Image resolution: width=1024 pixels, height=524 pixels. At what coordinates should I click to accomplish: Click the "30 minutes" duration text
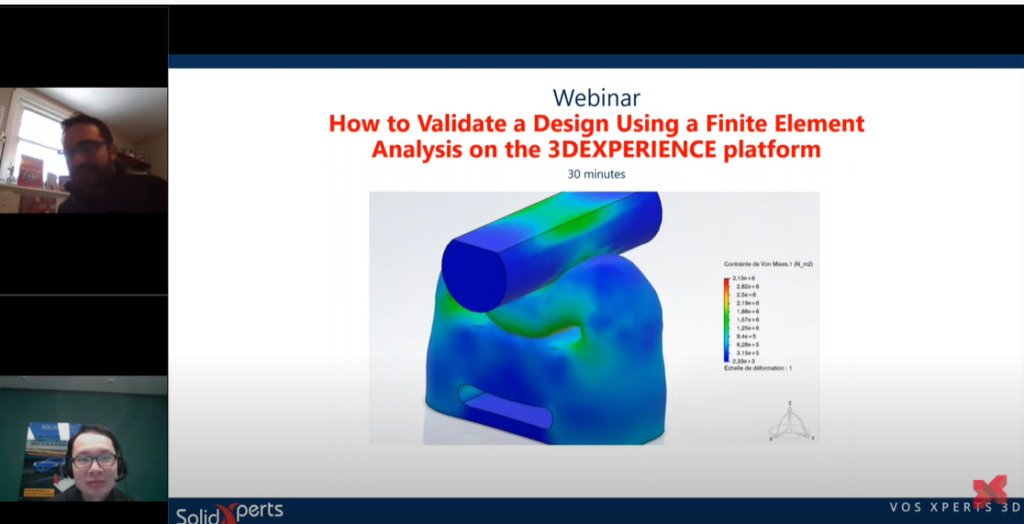(x=596, y=174)
